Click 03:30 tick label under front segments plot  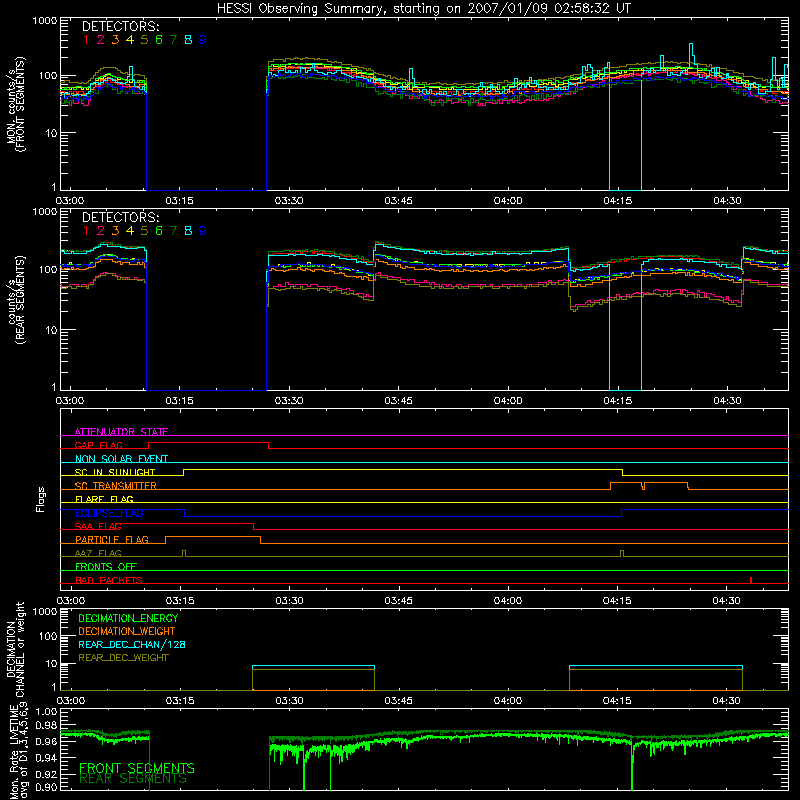tap(289, 201)
